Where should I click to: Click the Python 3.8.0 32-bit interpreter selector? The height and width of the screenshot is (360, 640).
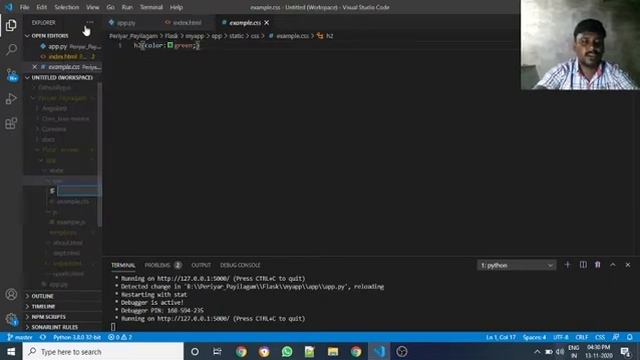coord(77,337)
